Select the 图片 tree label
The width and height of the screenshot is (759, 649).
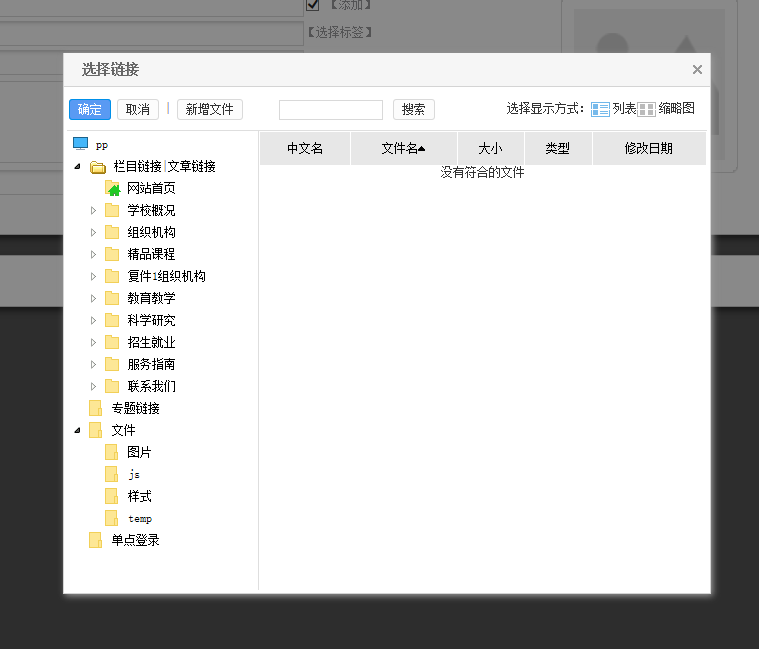[139, 452]
